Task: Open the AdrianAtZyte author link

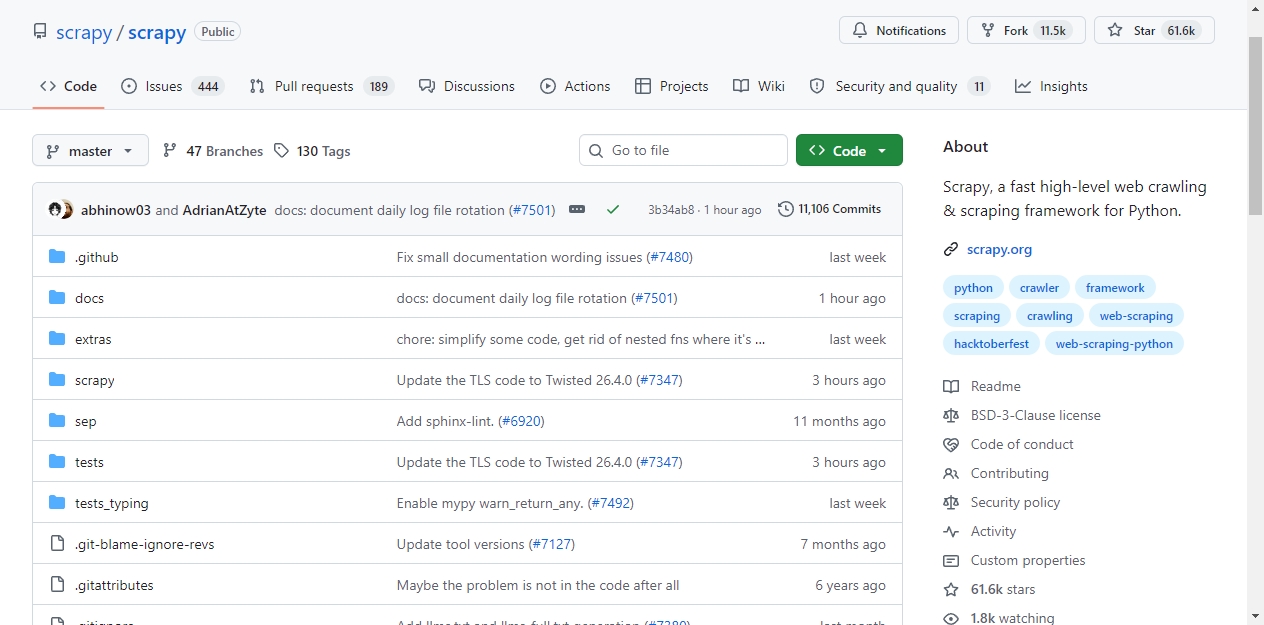Action: (x=224, y=210)
